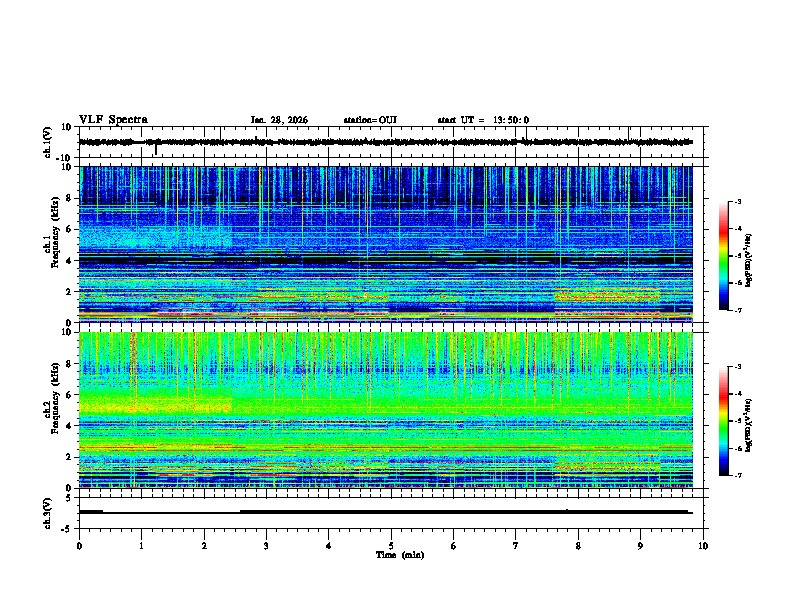This screenshot has width=792, height=612.
Task: Click the ch.3 voltage trace panel
Action: (393, 513)
